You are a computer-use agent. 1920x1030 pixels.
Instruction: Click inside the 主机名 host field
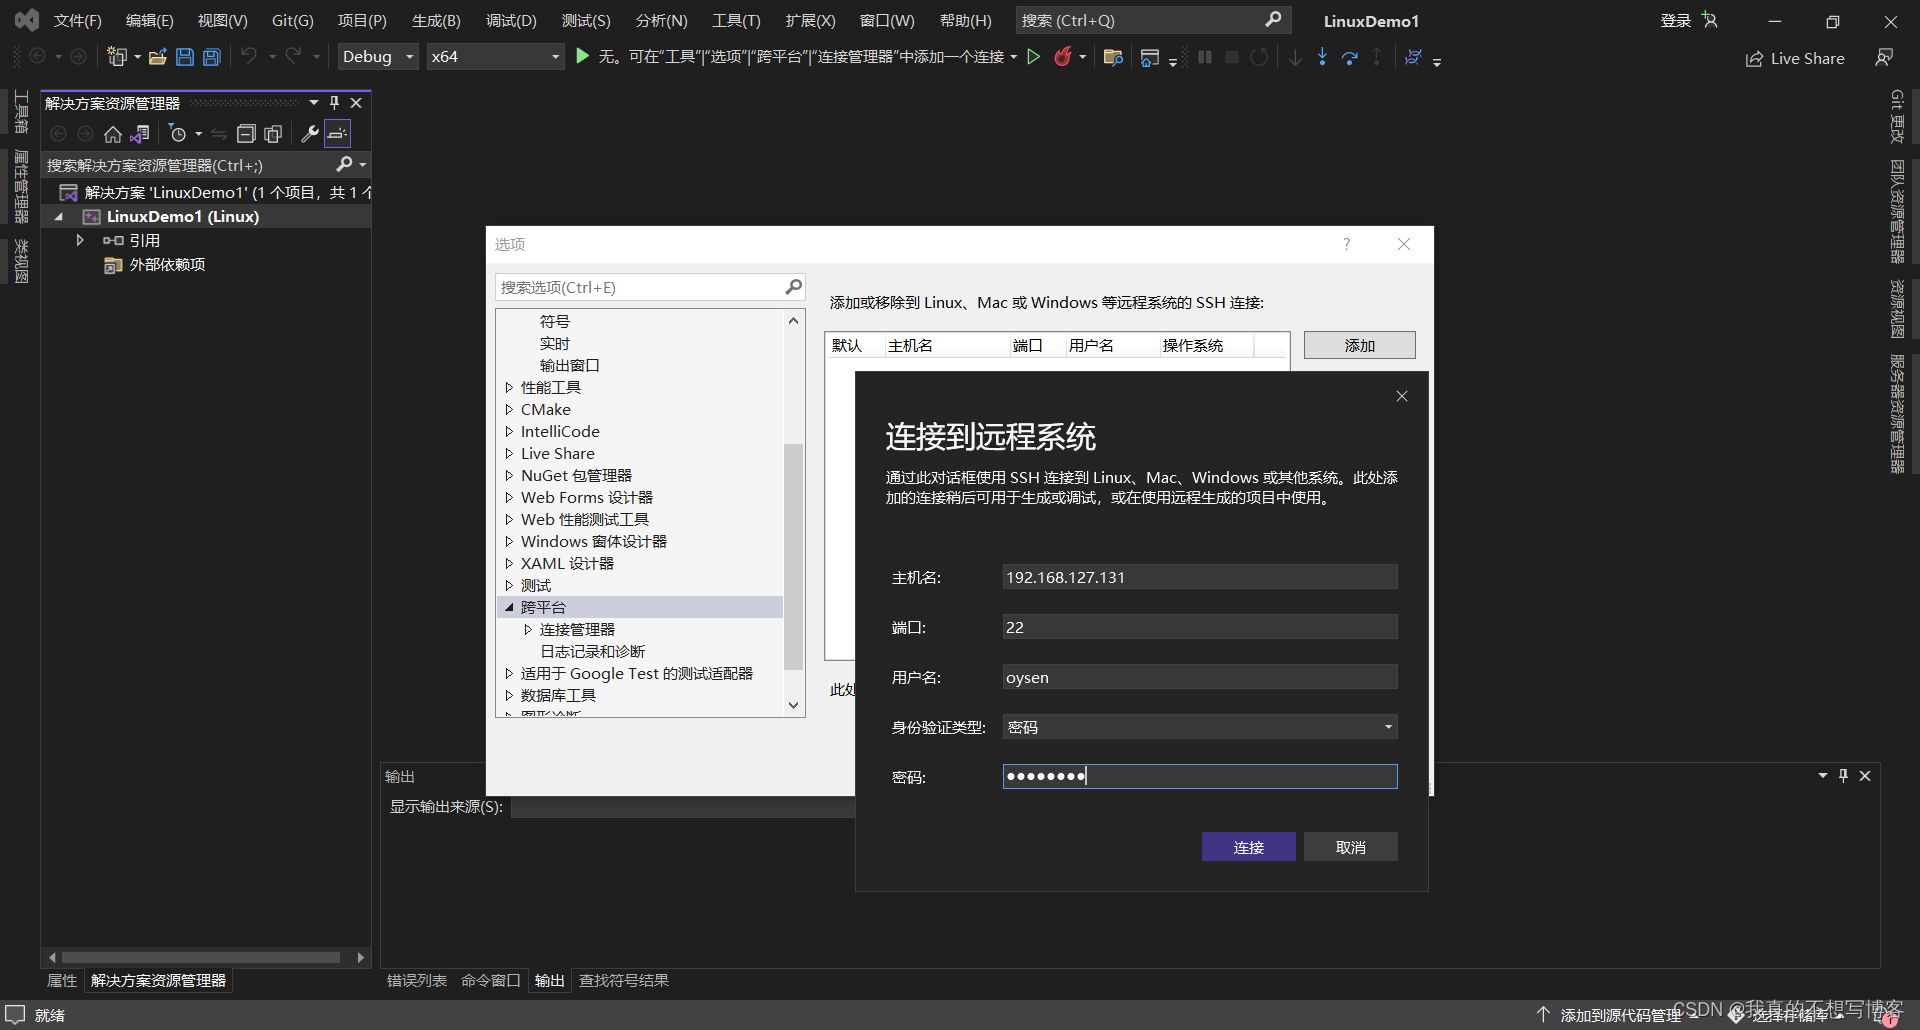click(1199, 576)
